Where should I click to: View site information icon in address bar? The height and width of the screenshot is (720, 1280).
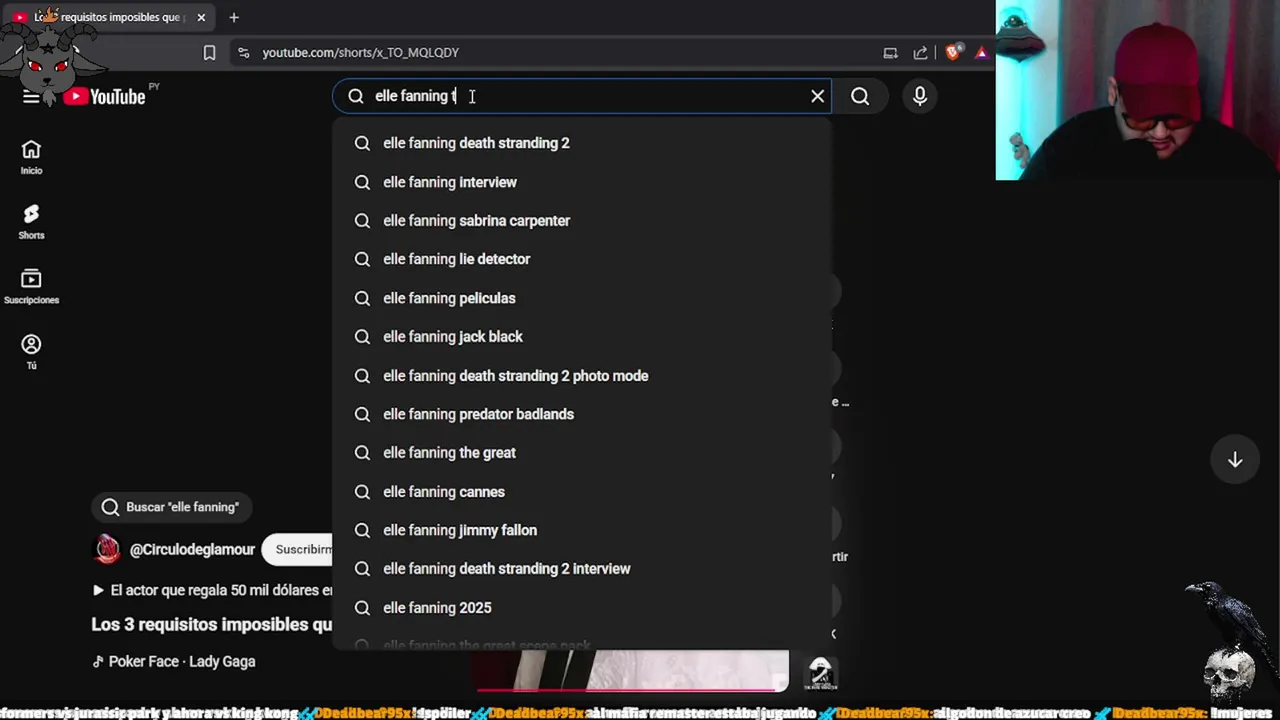click(243, 53)
